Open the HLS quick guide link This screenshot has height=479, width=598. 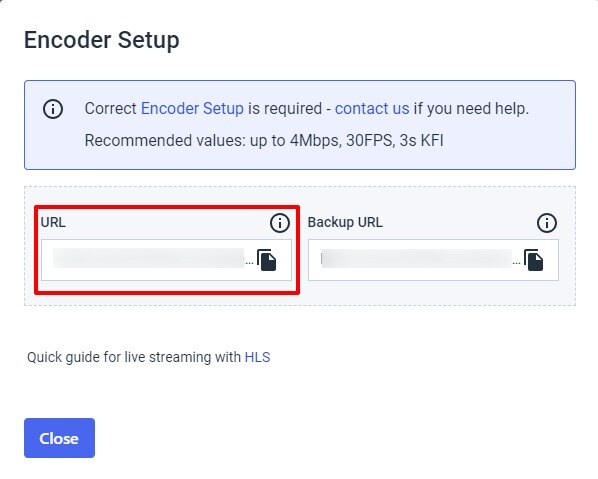(x=257, y=357)
